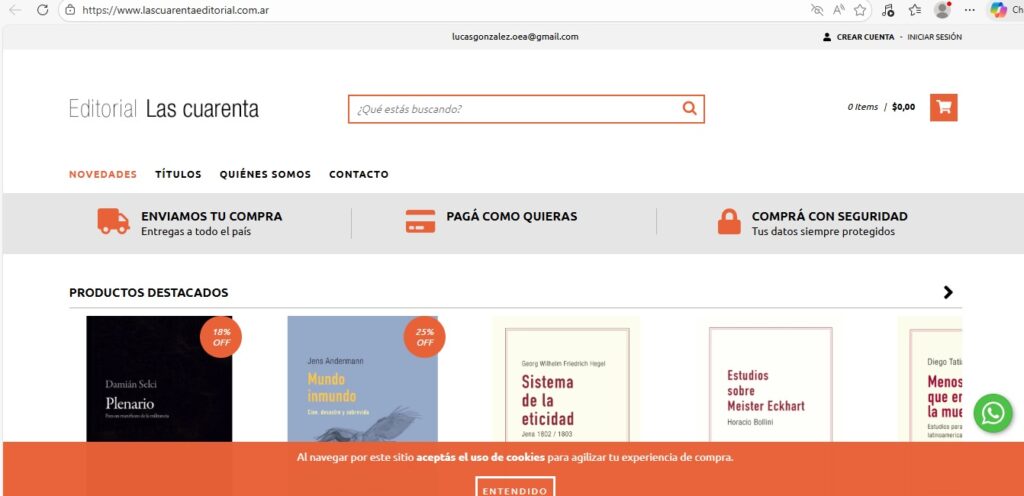Image resolution: width=1024 pixels, height=496 pixels.
Task: Add page to favorites star icon
Action: click(860, 10)
